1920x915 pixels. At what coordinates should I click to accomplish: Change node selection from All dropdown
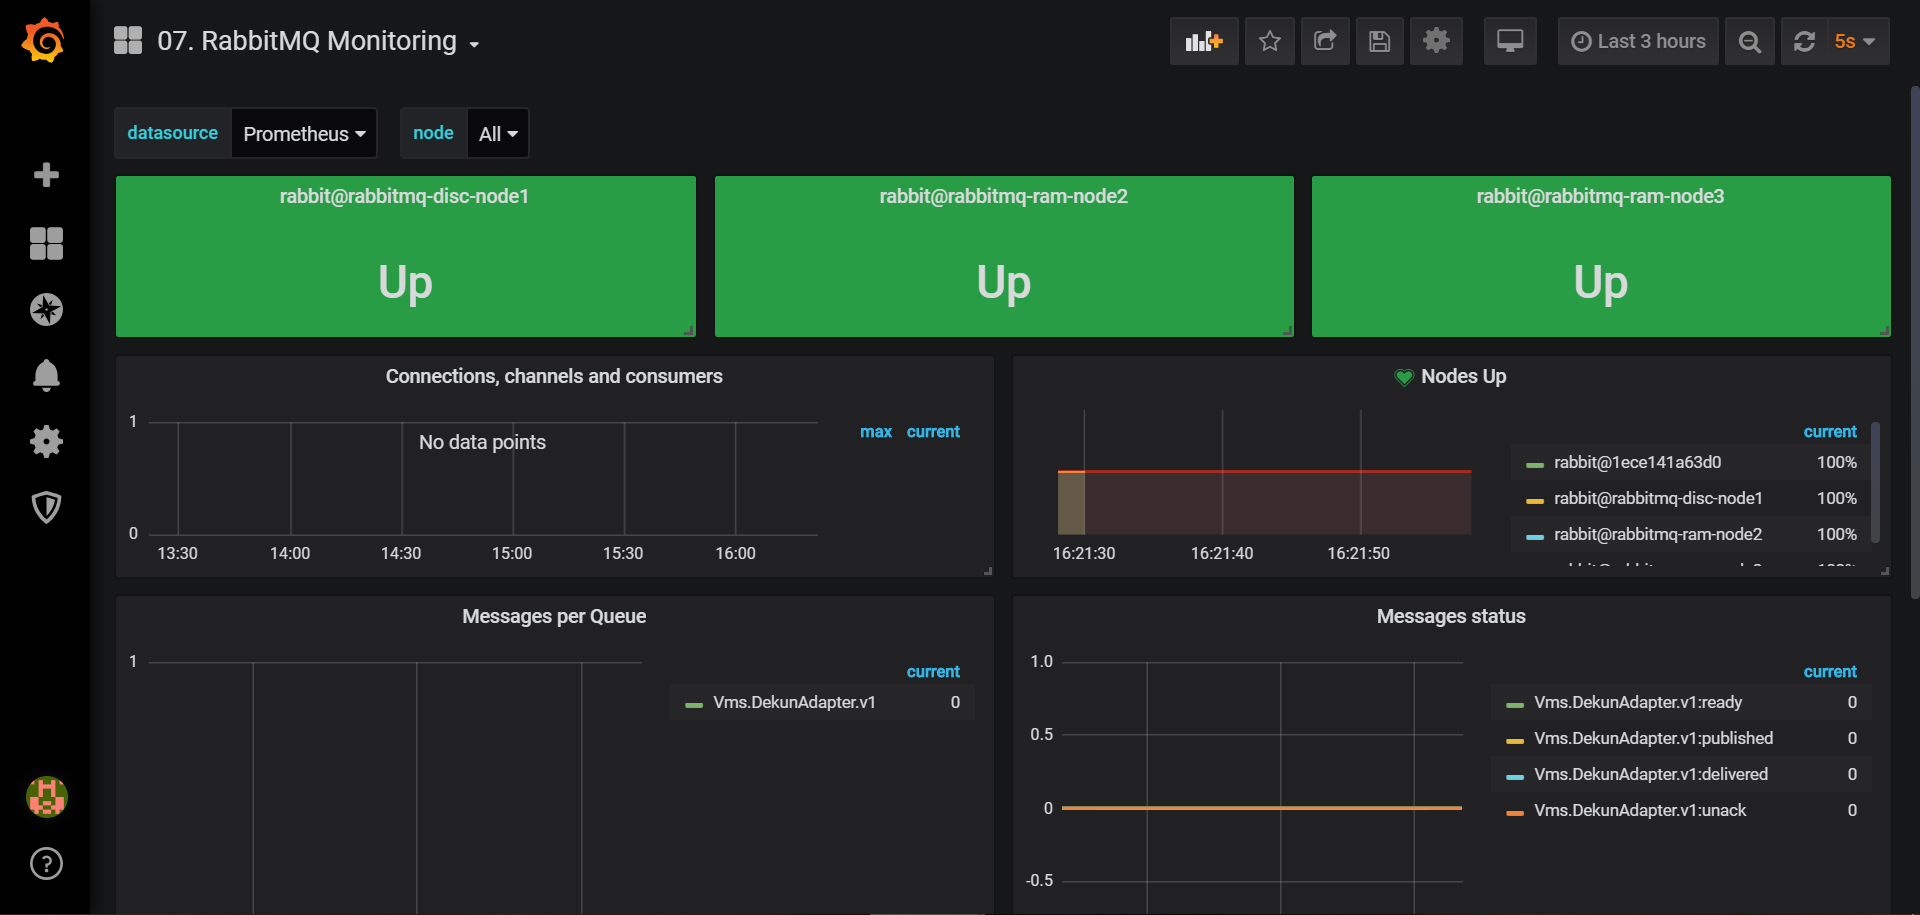pos(497,133)
